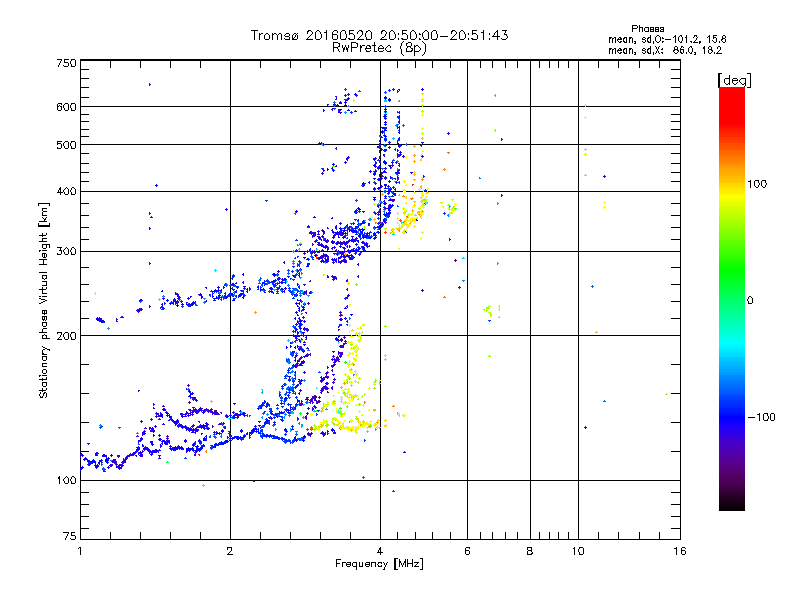The height and width of the screenshot is (600, 800).
Task: Click the x-axis tick label '6'
Action: click(x=467, y=551)
